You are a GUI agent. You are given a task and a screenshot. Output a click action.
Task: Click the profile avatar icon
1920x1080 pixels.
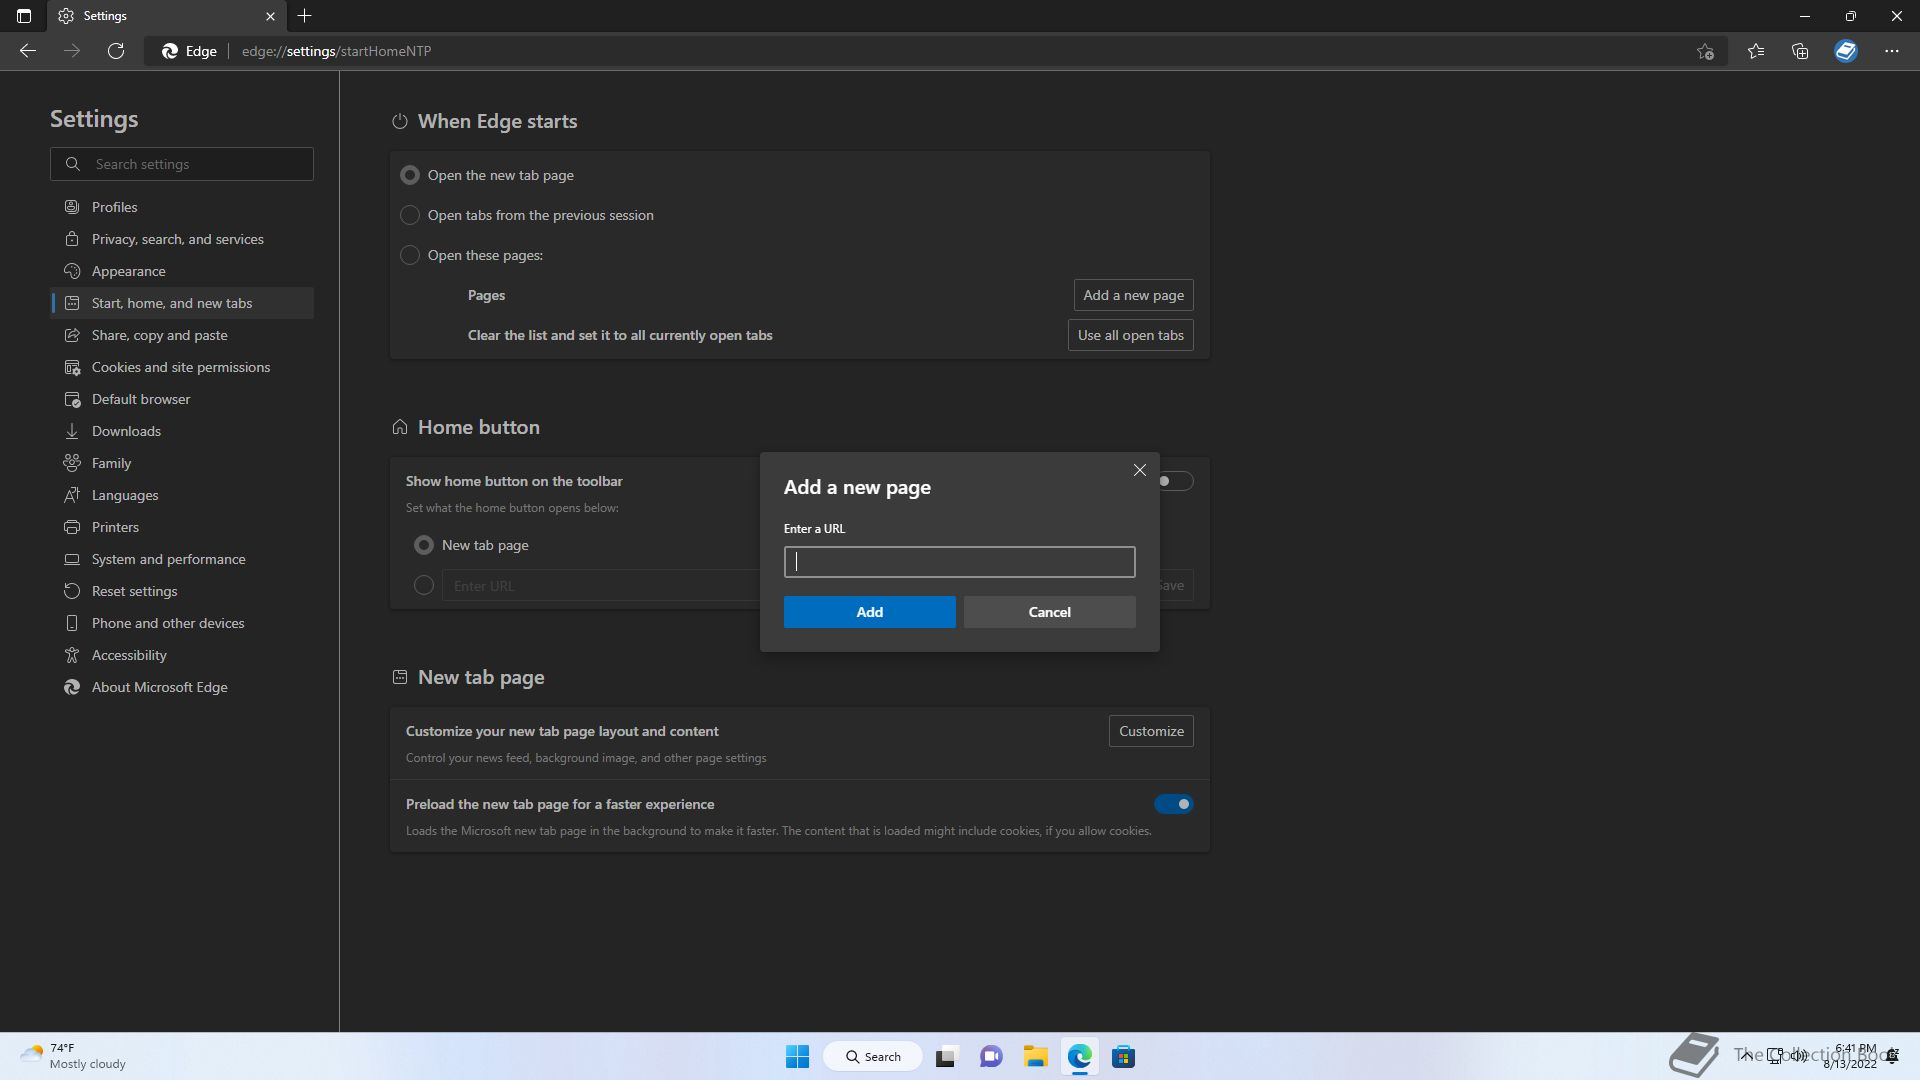[x=1846, y=51]
